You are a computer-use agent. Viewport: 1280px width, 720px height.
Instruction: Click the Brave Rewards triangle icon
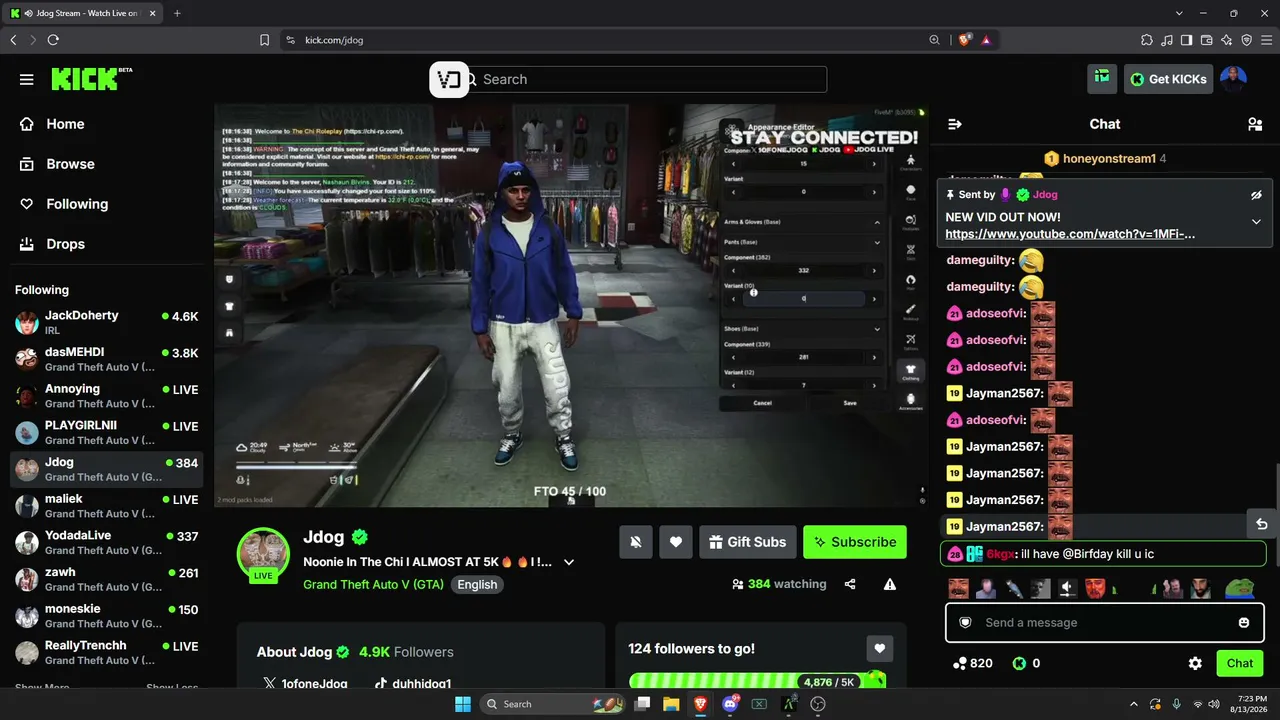click(x=986, y=40)
